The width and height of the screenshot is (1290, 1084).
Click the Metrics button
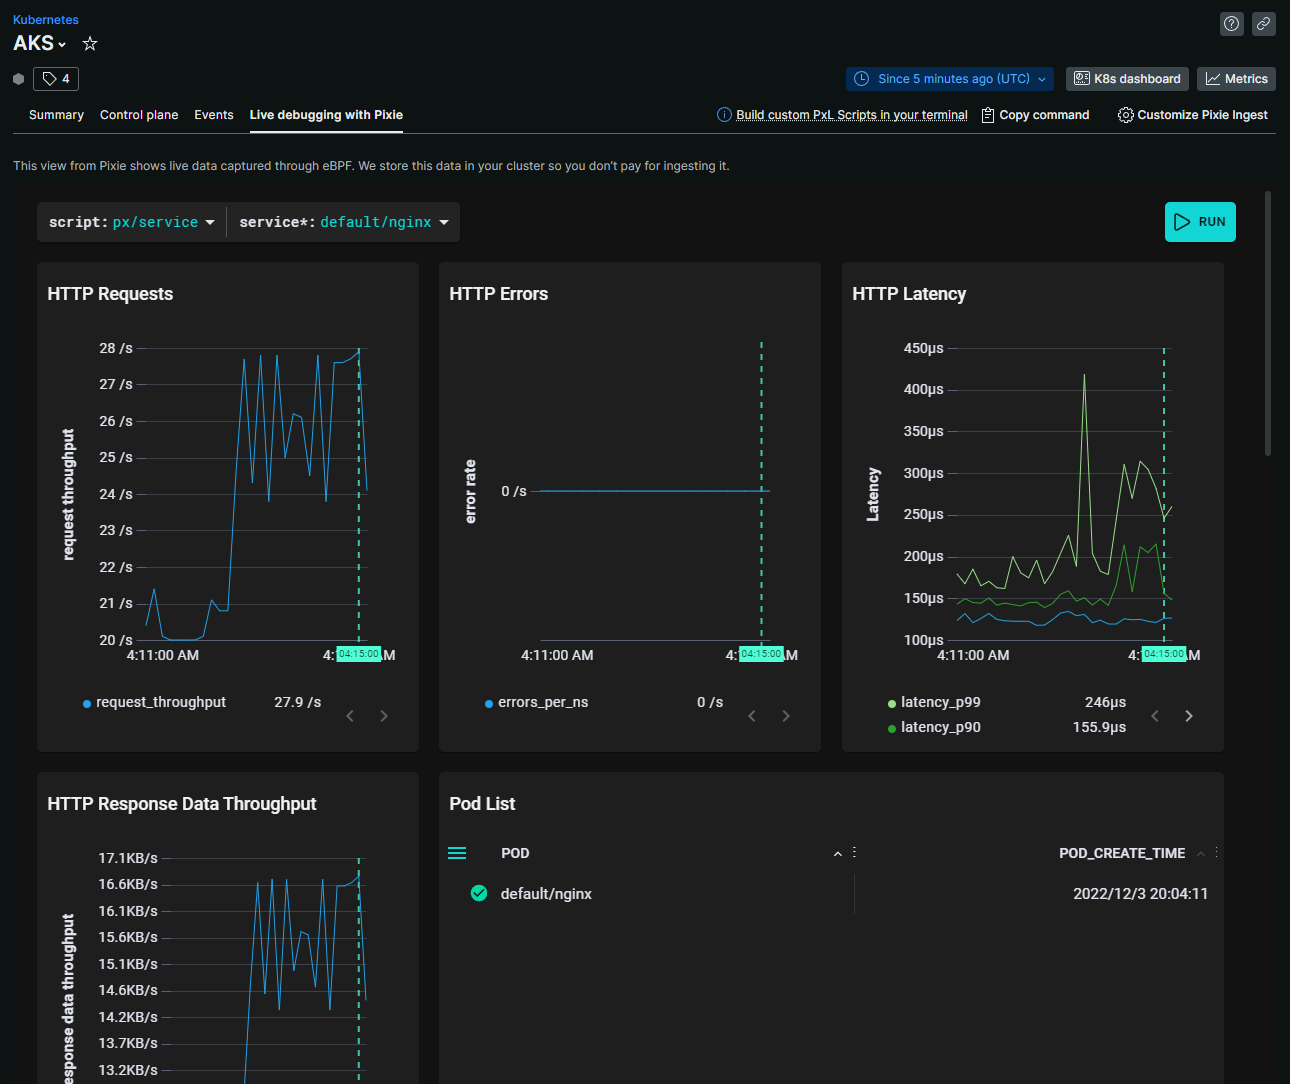tap(1236, 79)
